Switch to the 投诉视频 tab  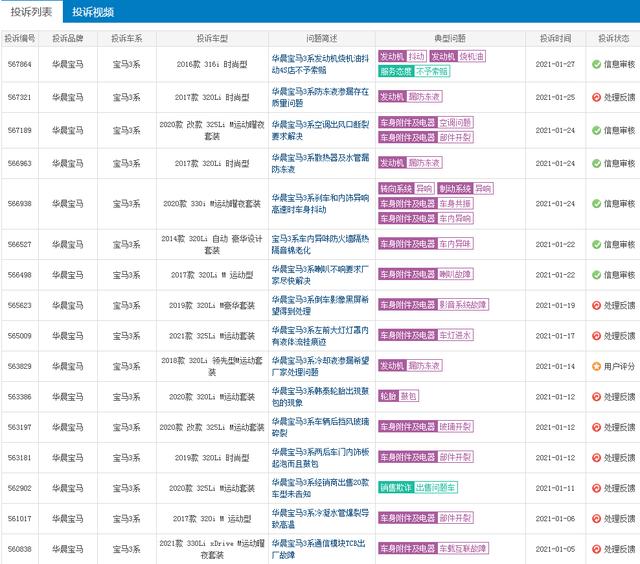(x=93, y=12)
